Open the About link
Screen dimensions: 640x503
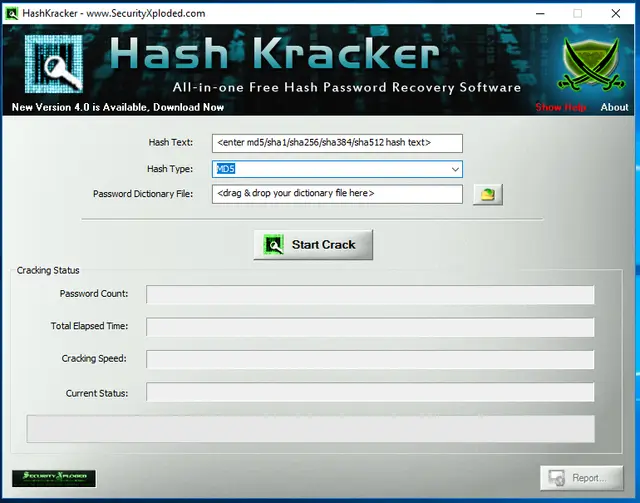coord(614,107)
